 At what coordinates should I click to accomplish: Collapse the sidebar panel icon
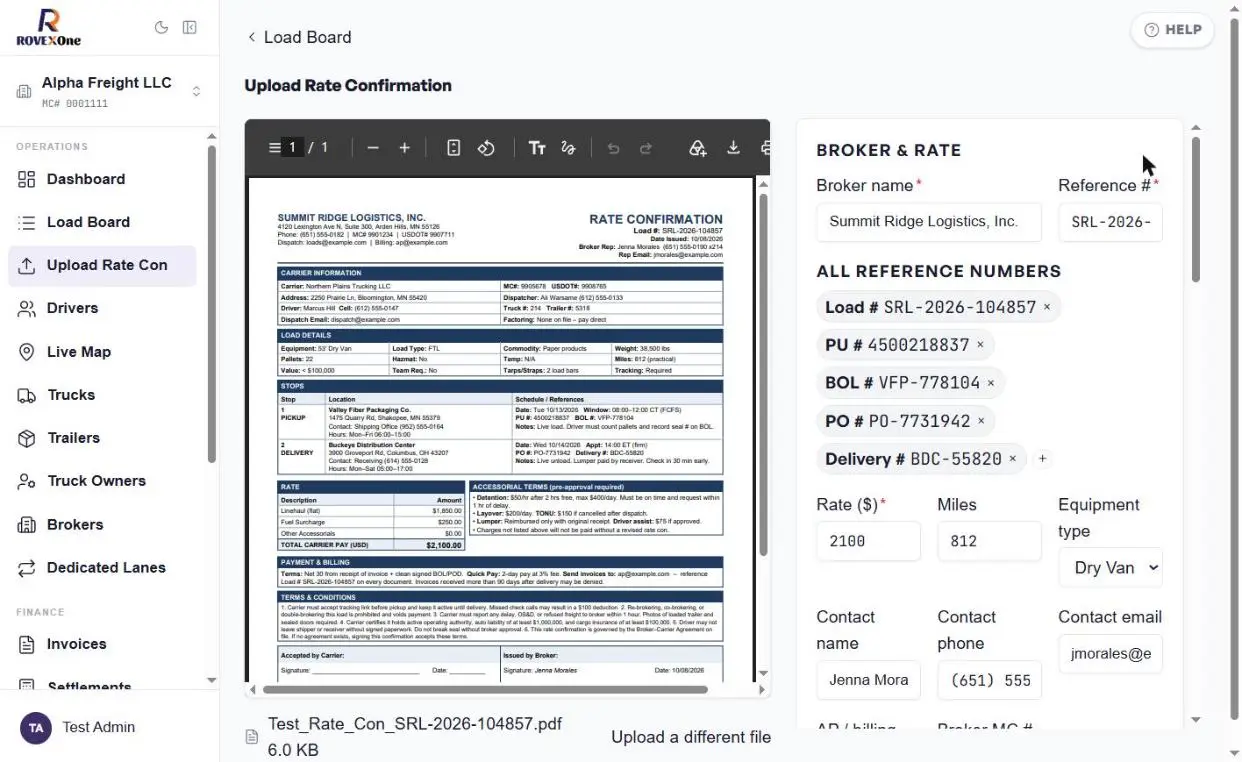(x=189, y=28)
